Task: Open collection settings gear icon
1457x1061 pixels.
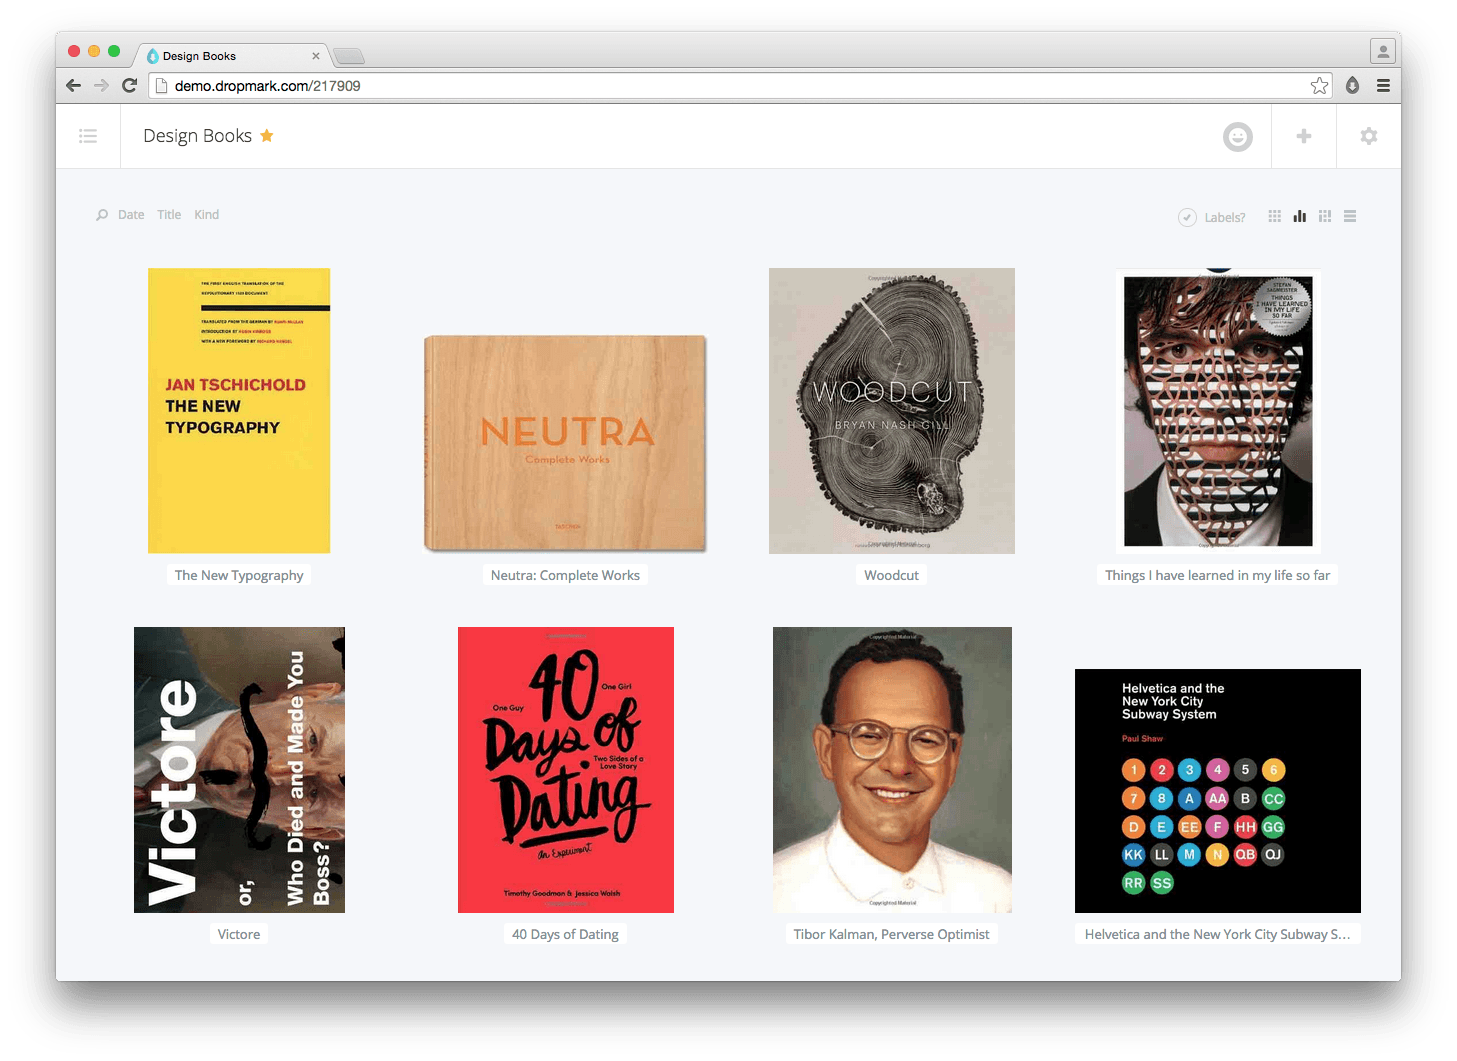Action: (x=1368, y=136)
